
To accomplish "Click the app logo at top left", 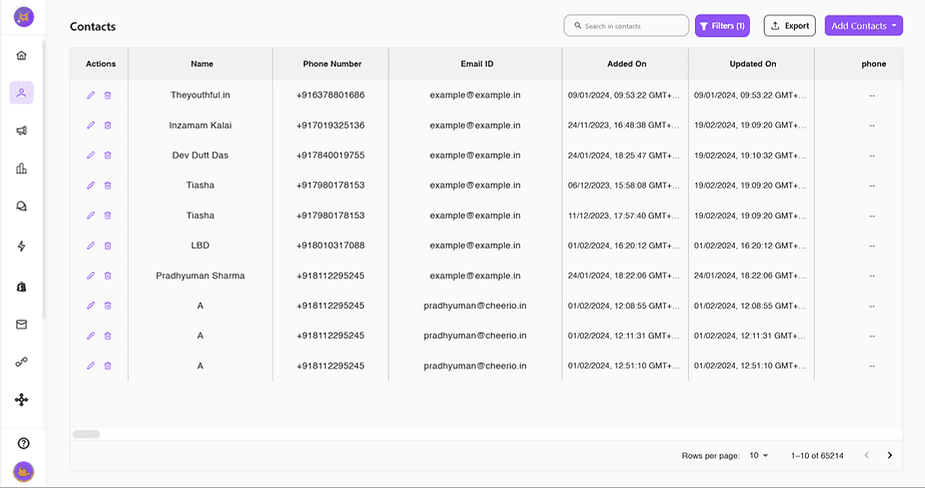I will point(24,17).
